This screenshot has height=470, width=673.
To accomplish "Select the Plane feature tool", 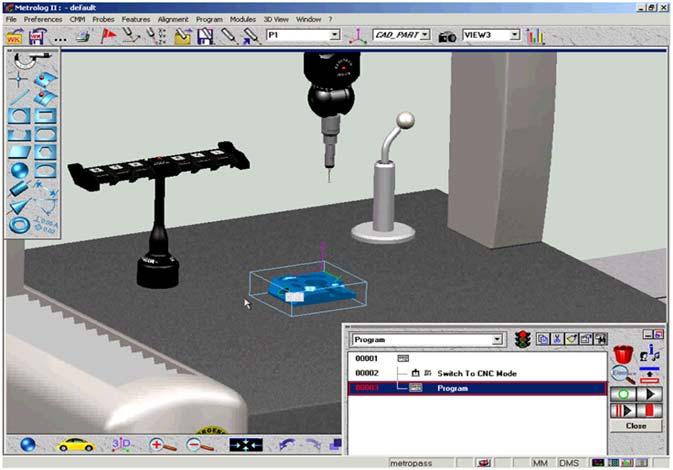I will pos(19,152).
